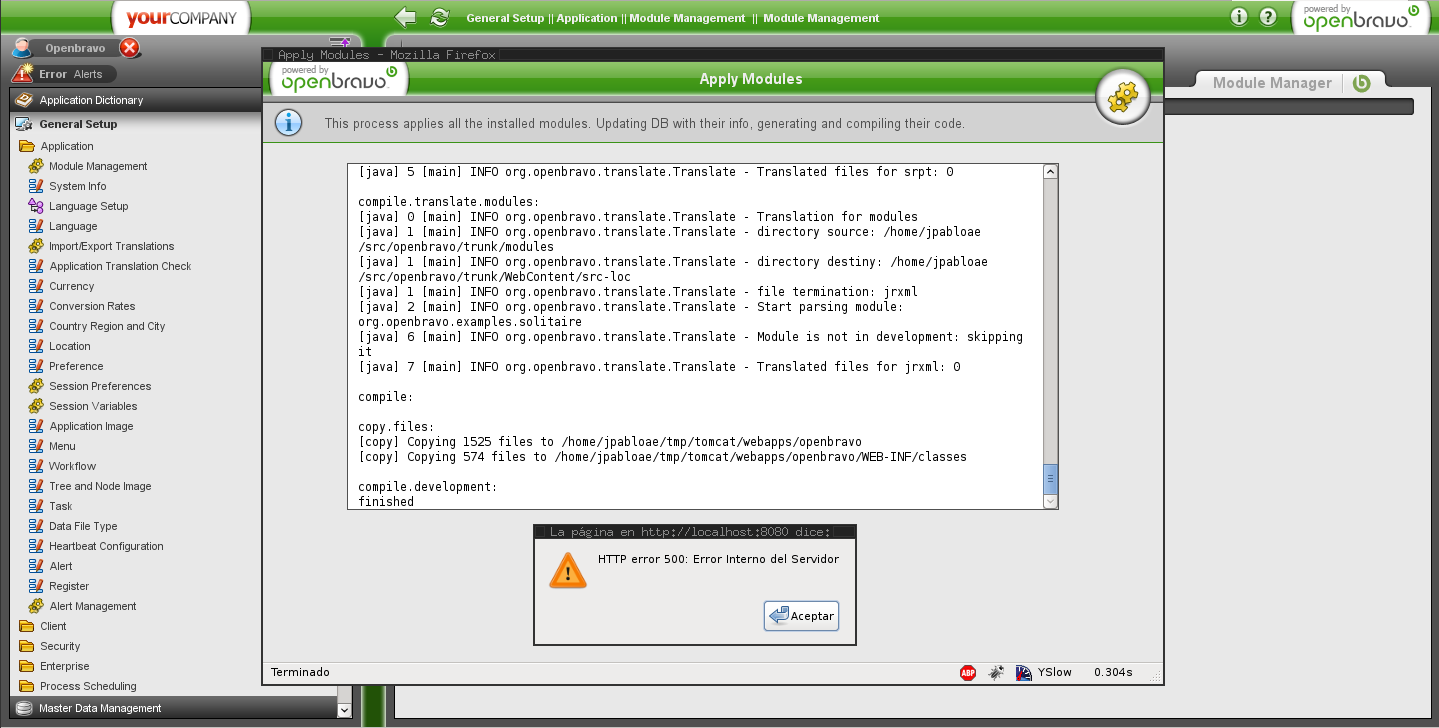The height and width of the screenshot is (728, 1439).
Task: Open Application Dictionary menu section
Action: coord(91,100)
